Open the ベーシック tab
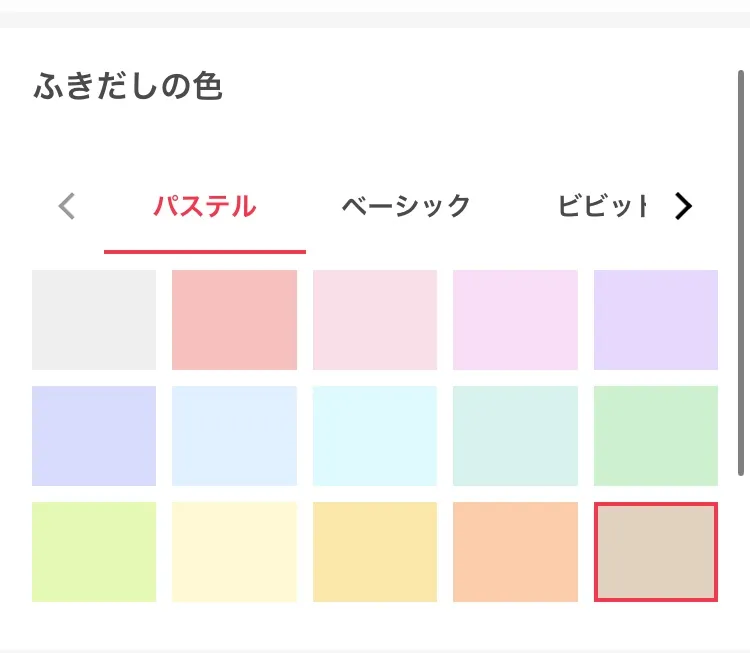The width and height of the screenshot is (750, 653). [405, 207]
